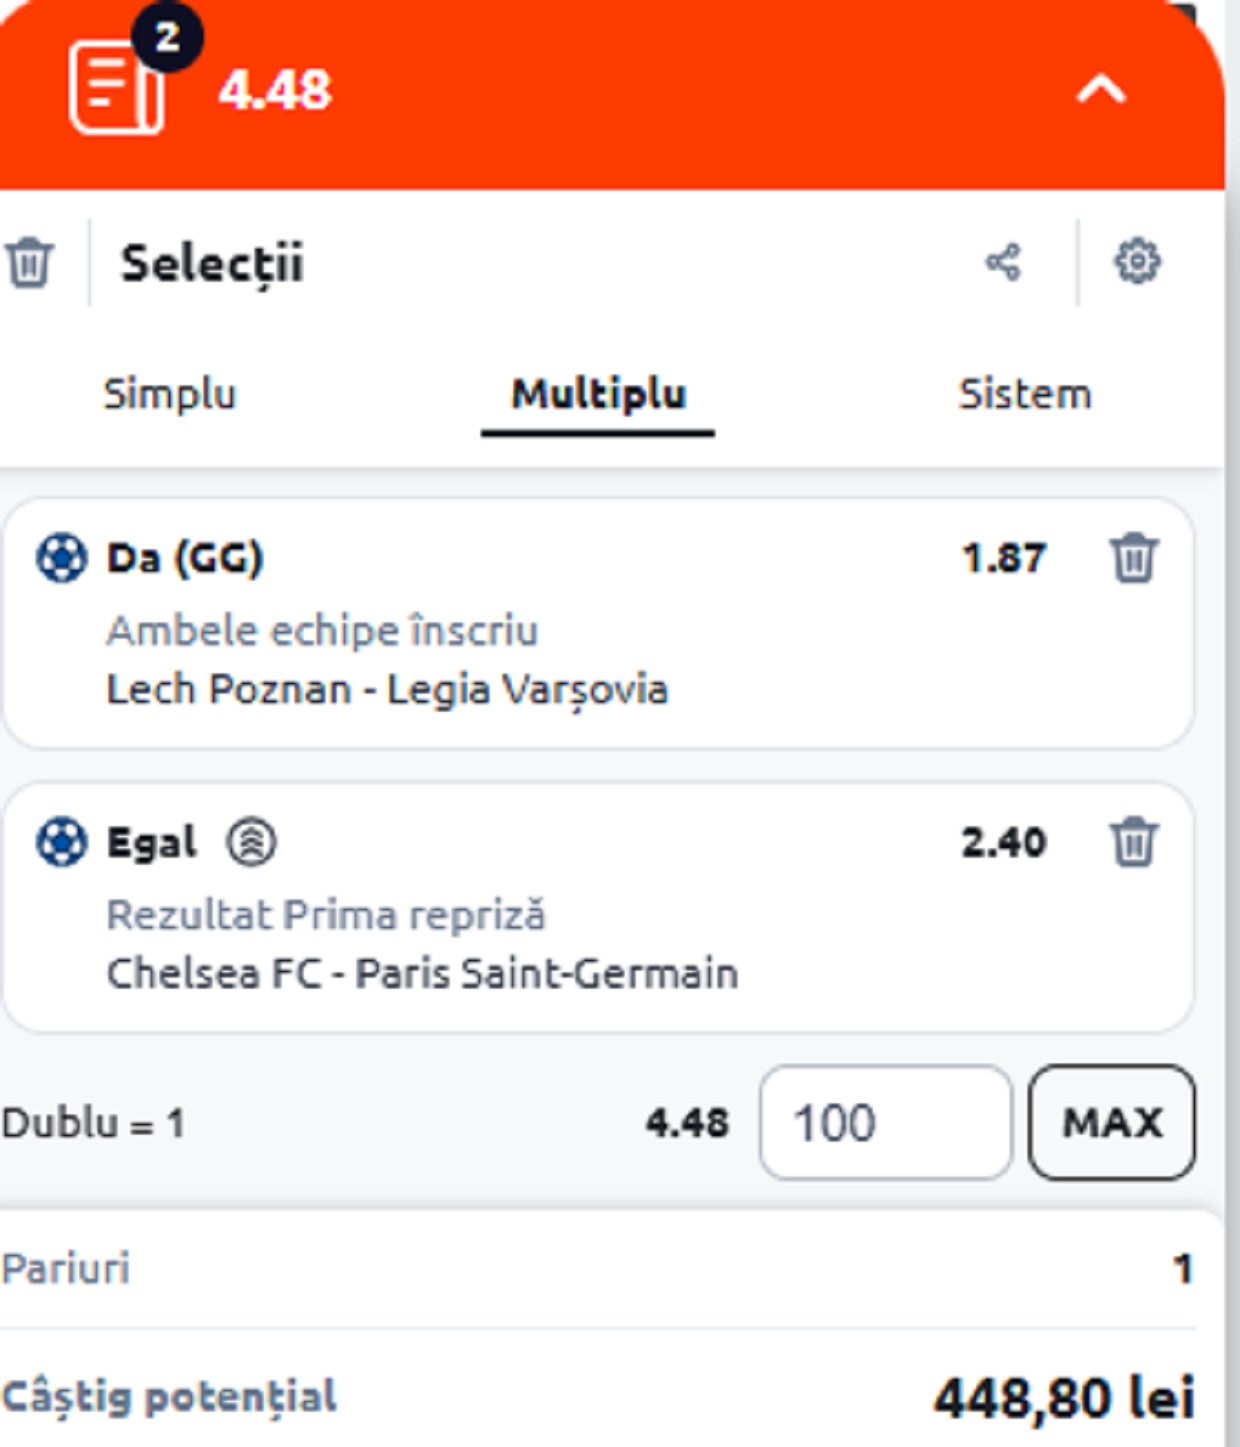The height and width of the screenshot is (1447, 1240).
Task: Open the Sistem tab
Action: click(1024, 394)
